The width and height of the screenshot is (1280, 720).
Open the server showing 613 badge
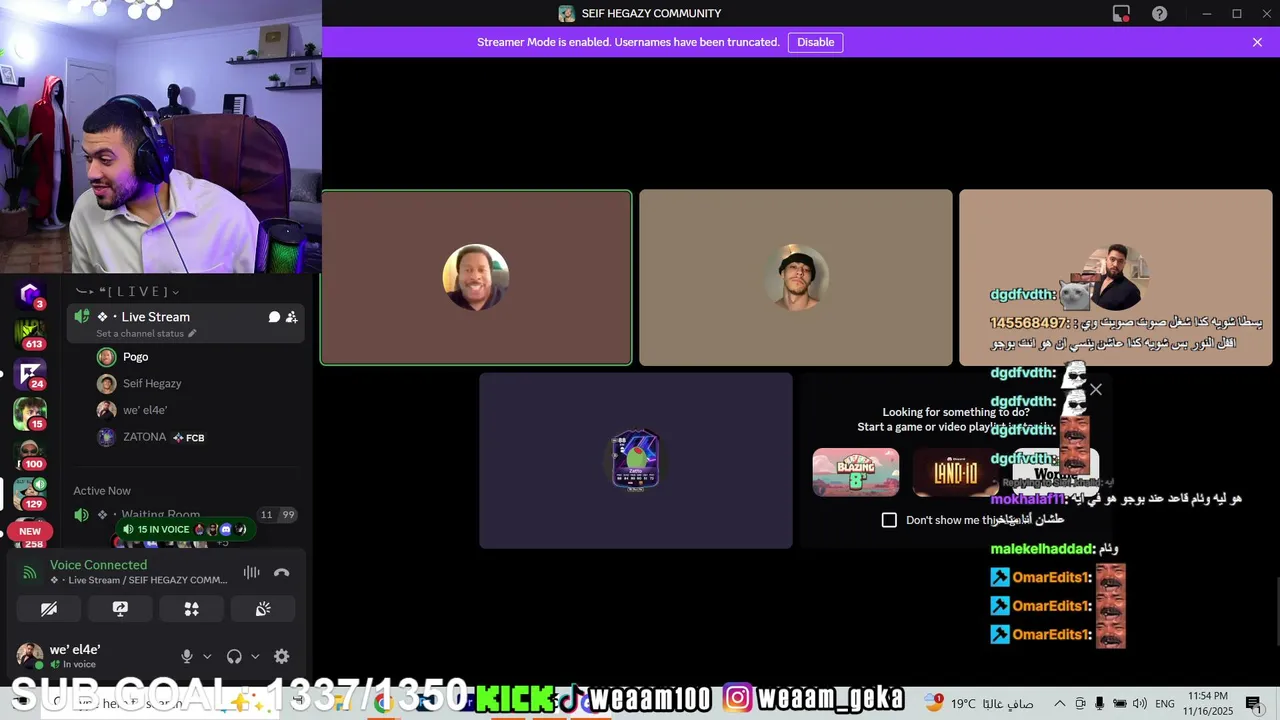click(29, 334)
